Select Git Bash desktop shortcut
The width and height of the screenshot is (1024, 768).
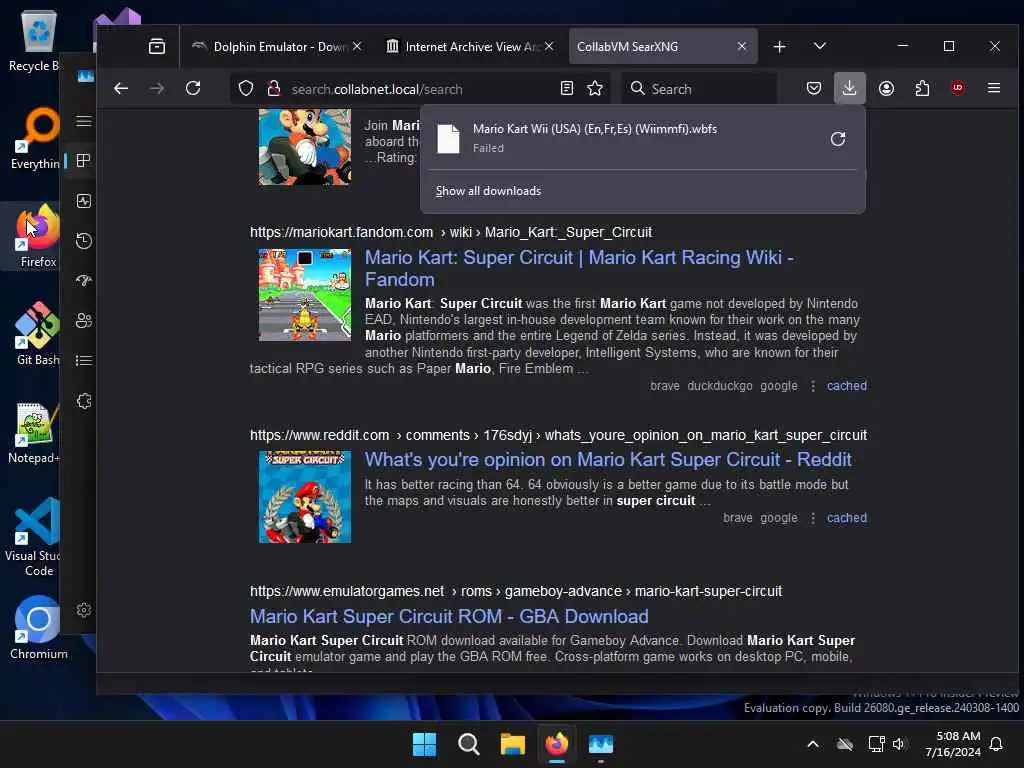click(37, 334)
